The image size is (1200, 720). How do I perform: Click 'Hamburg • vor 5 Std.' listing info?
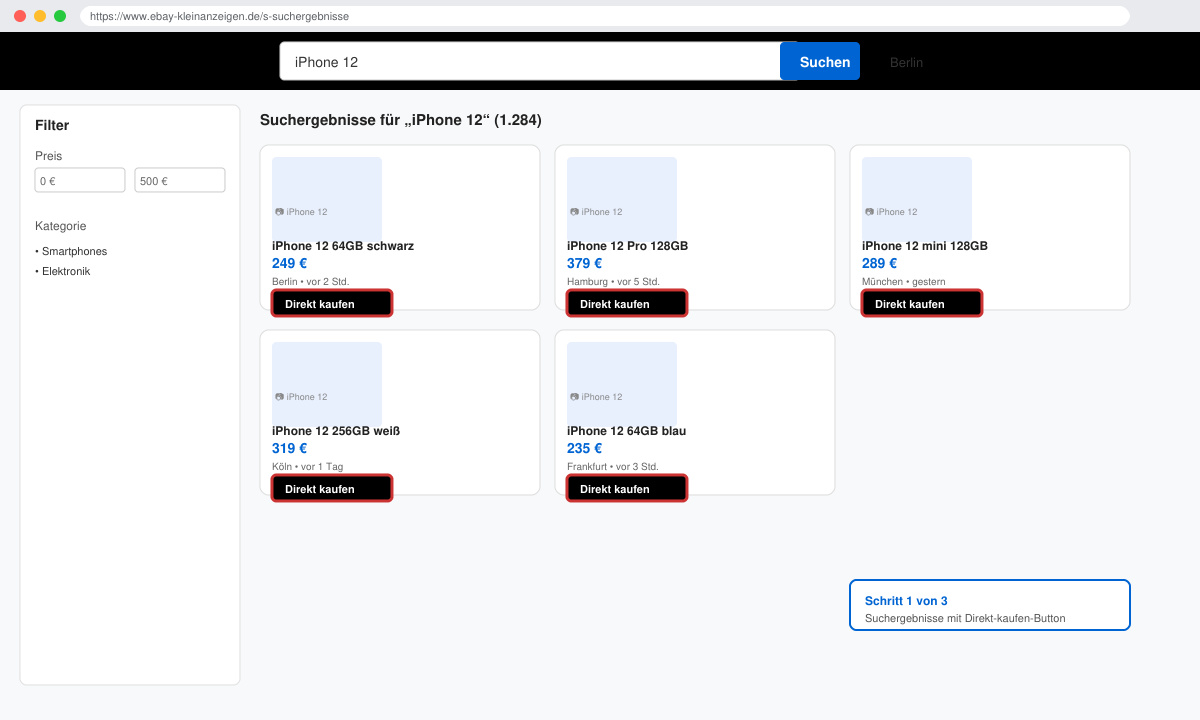613,282
